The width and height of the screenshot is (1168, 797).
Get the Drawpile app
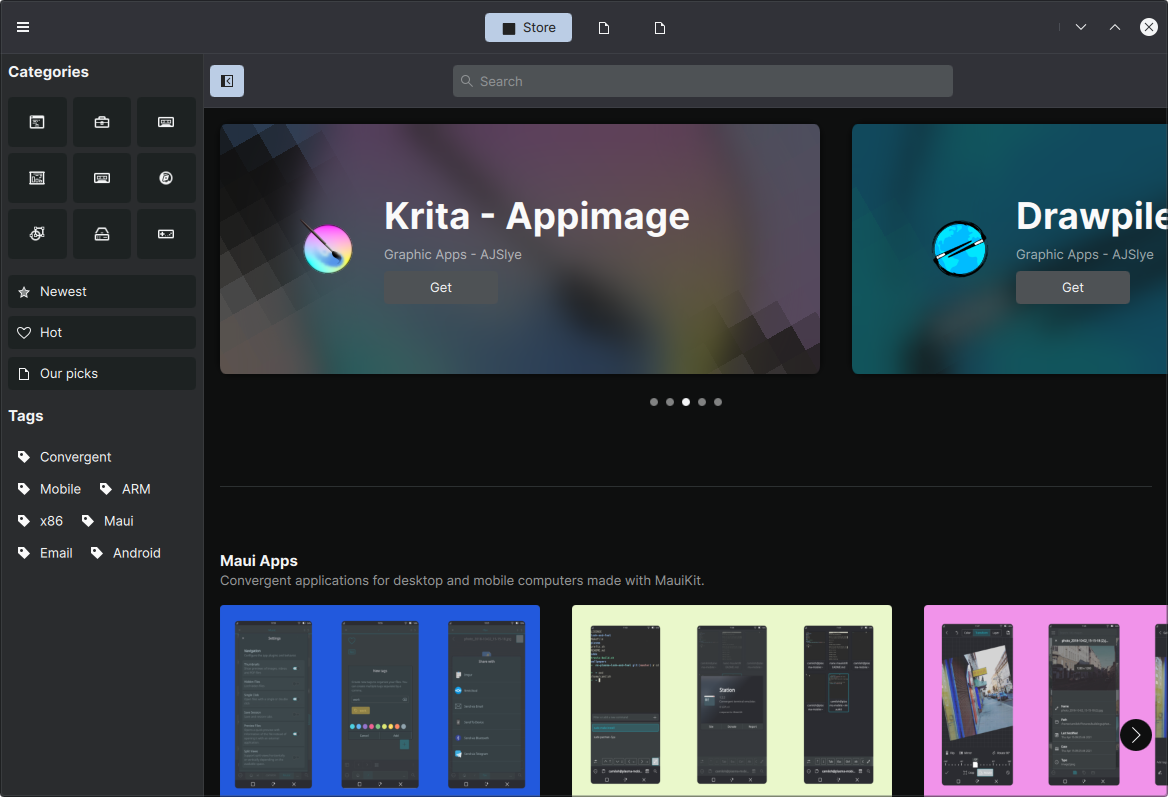tap(1073, 288)
